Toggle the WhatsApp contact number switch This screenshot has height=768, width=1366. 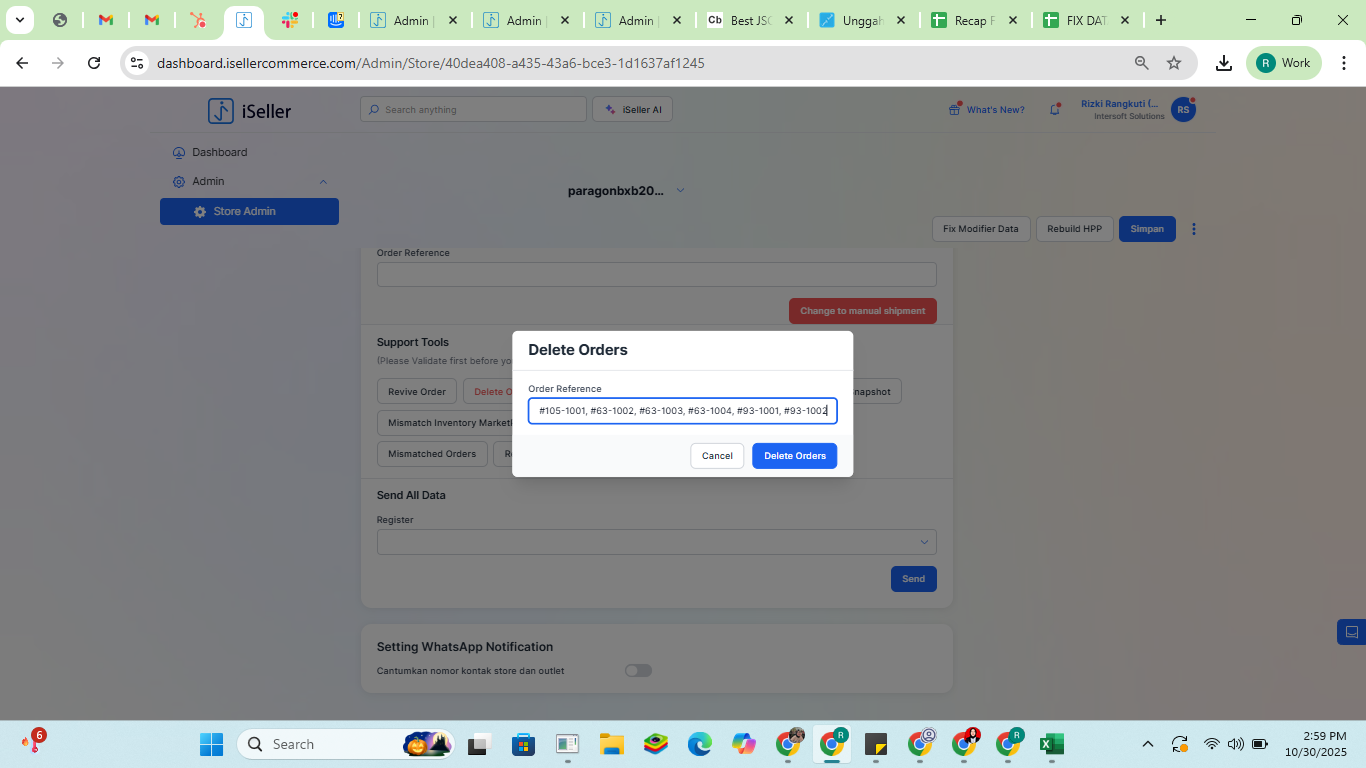point(638,671)
